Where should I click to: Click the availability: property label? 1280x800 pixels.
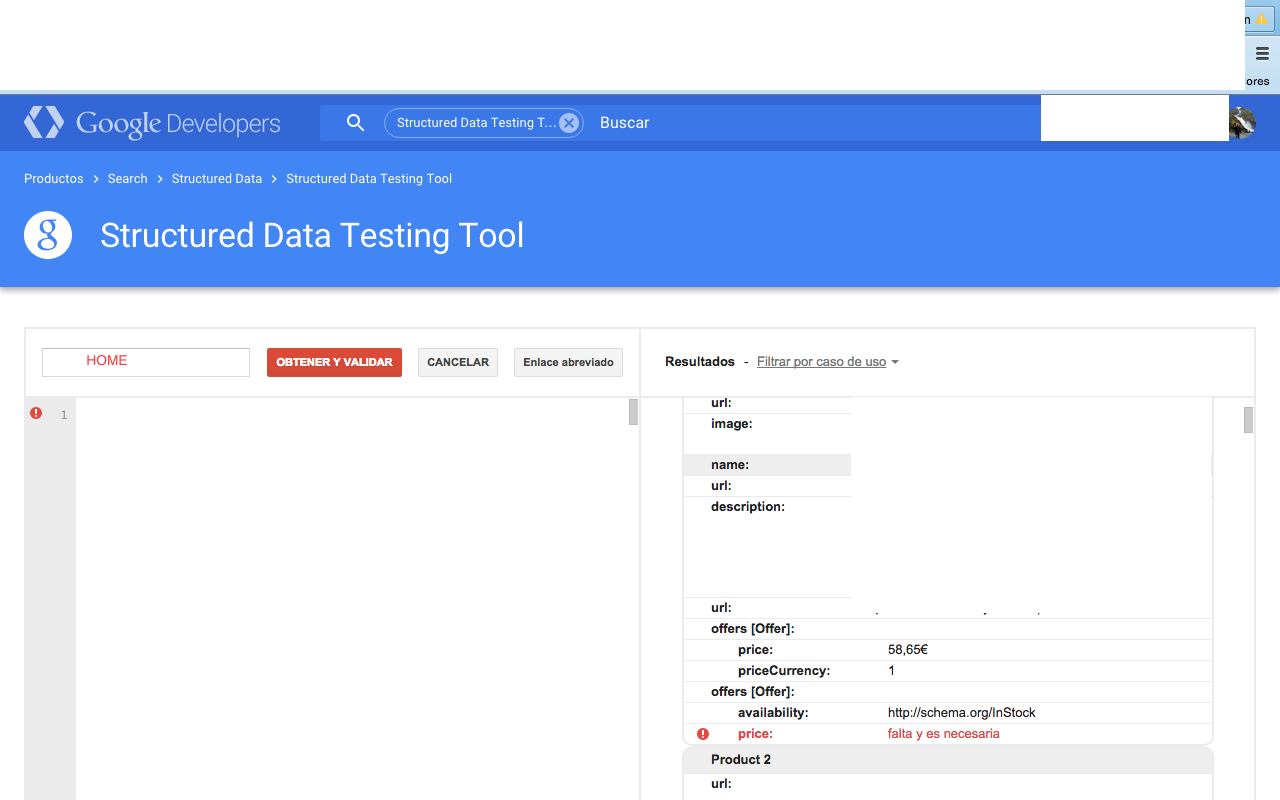coord(773,713)
